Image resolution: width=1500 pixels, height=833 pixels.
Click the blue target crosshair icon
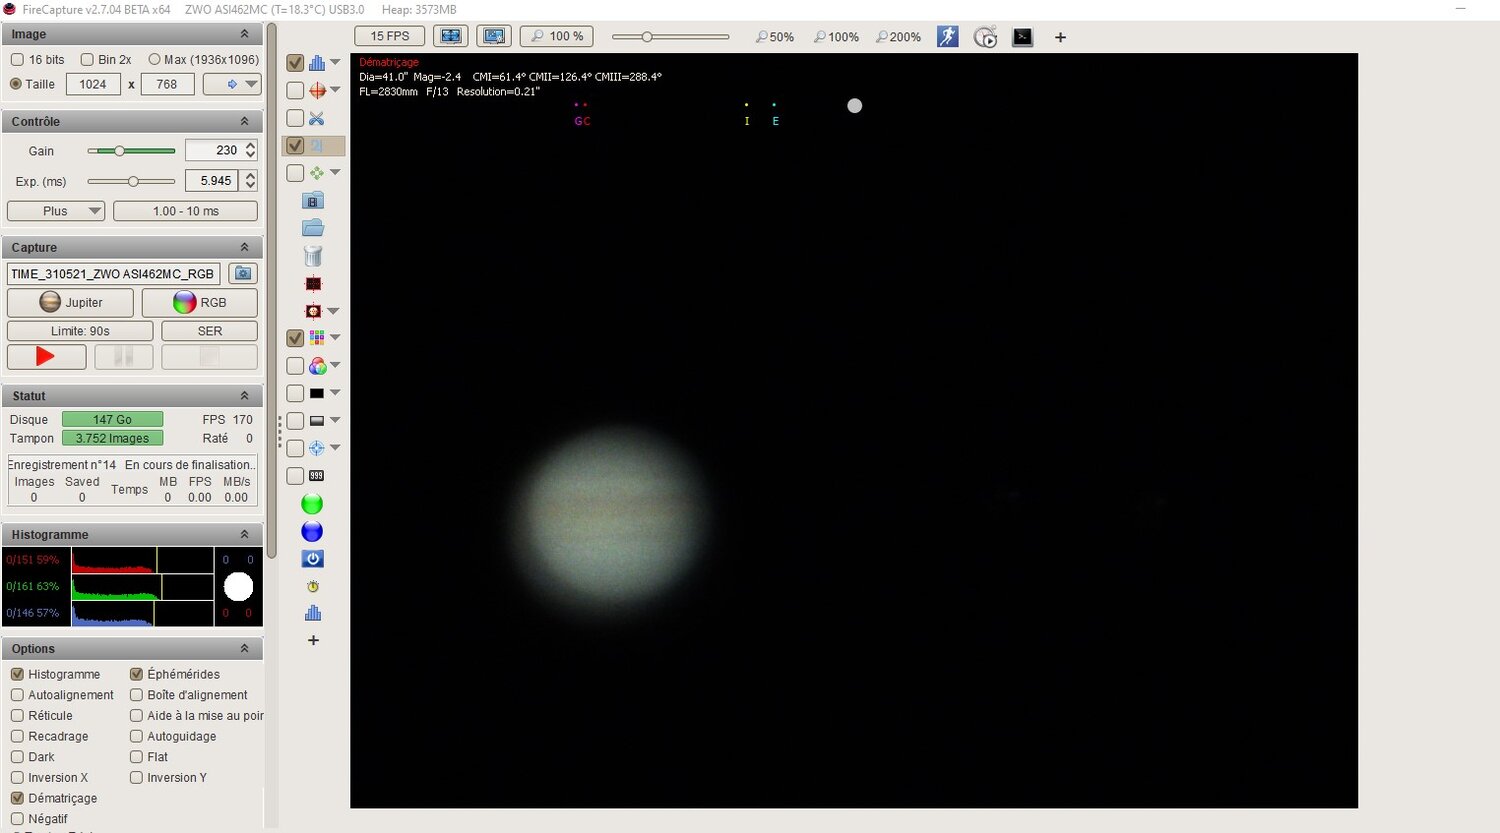pos(317,448)
